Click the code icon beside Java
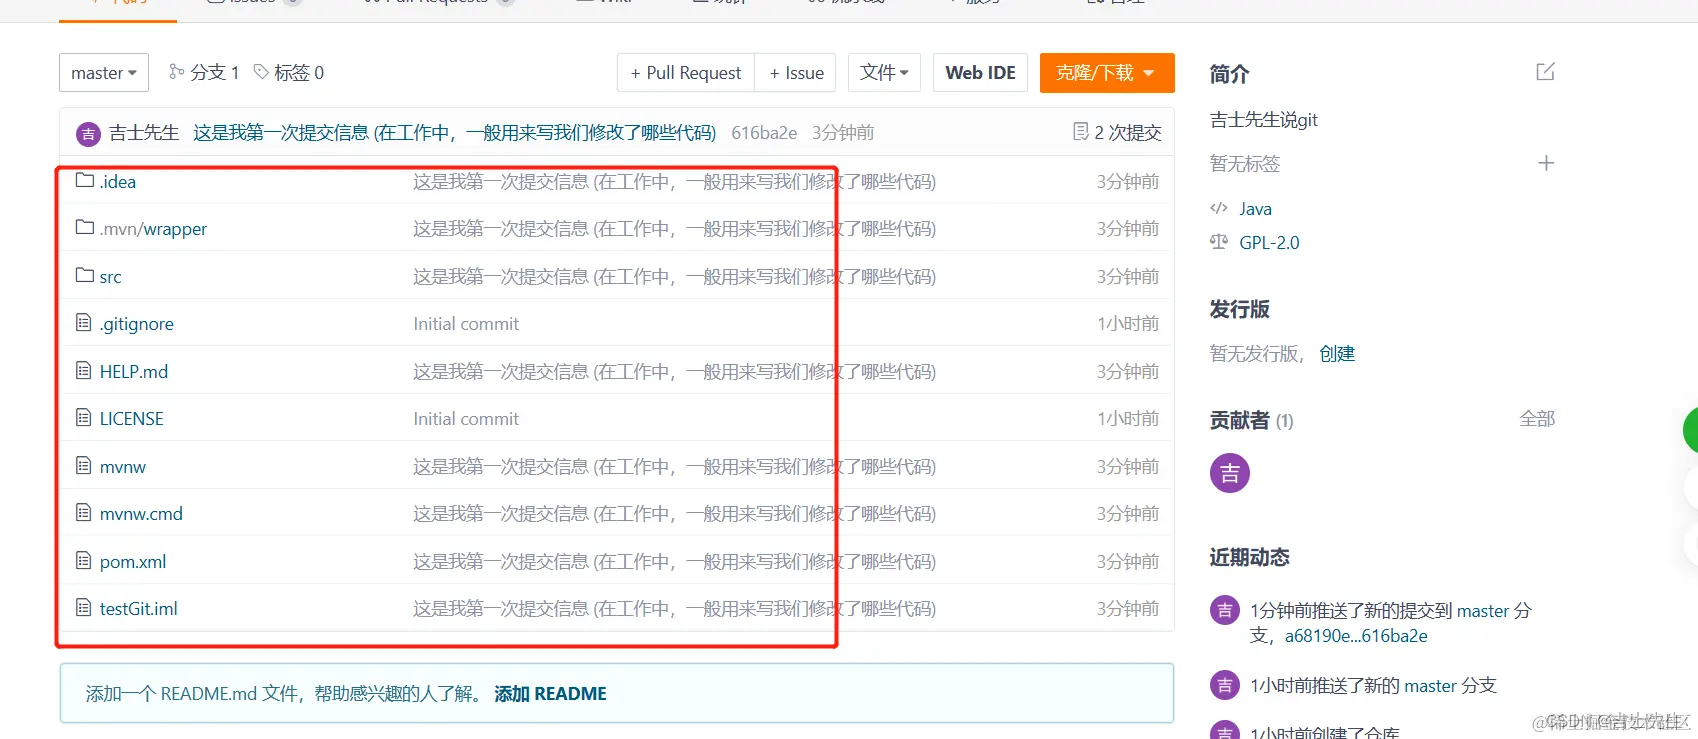Viewport: 1698px width, 739px height. point(1219,208)
